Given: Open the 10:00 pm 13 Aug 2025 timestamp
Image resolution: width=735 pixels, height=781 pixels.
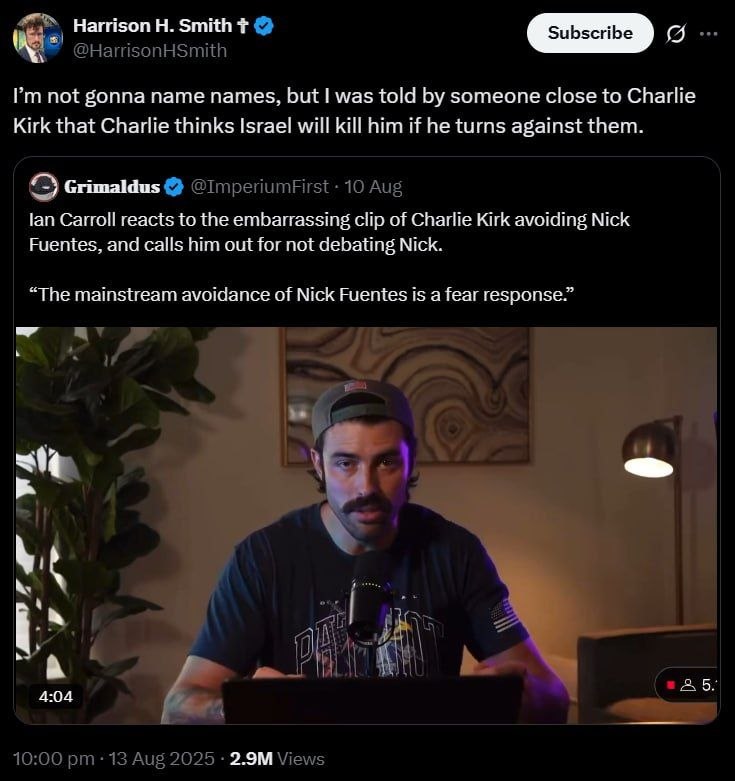Looking at the screenshot, I should [x=114, y=759].
